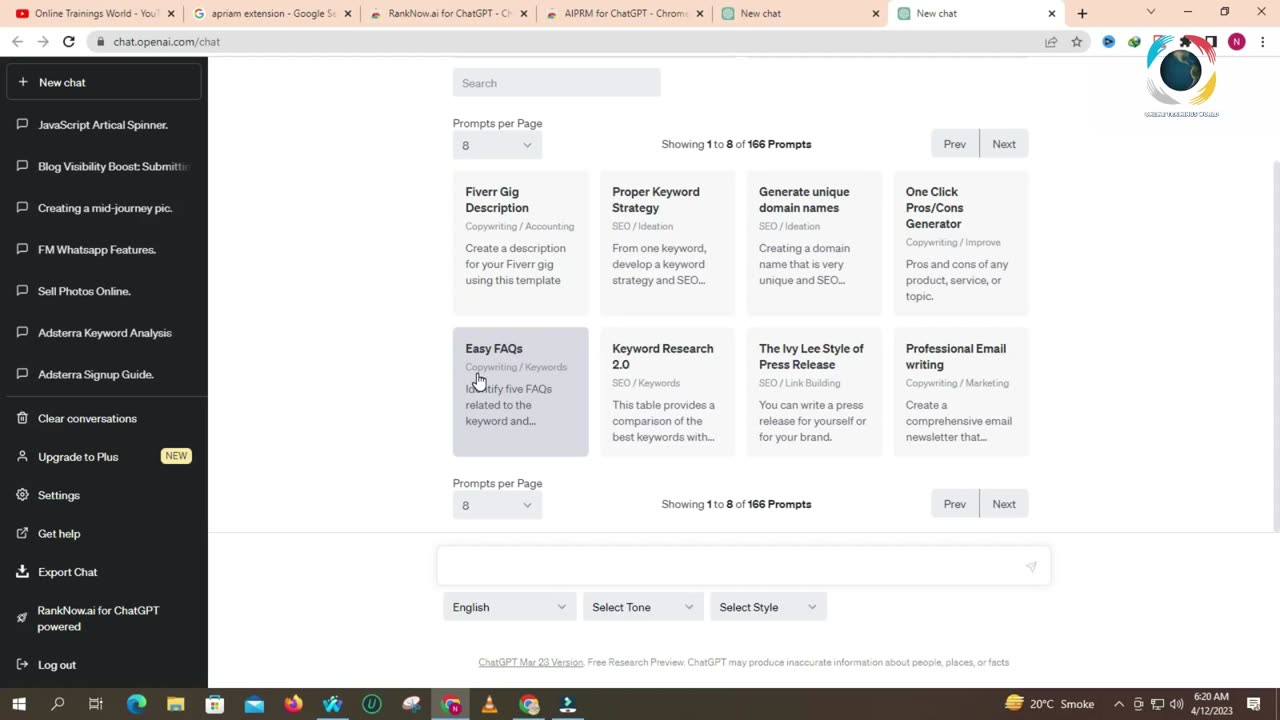The image size is (1280, 720).
Task: Open the Chrome three-dot menu
Action: coord(1263,42)
